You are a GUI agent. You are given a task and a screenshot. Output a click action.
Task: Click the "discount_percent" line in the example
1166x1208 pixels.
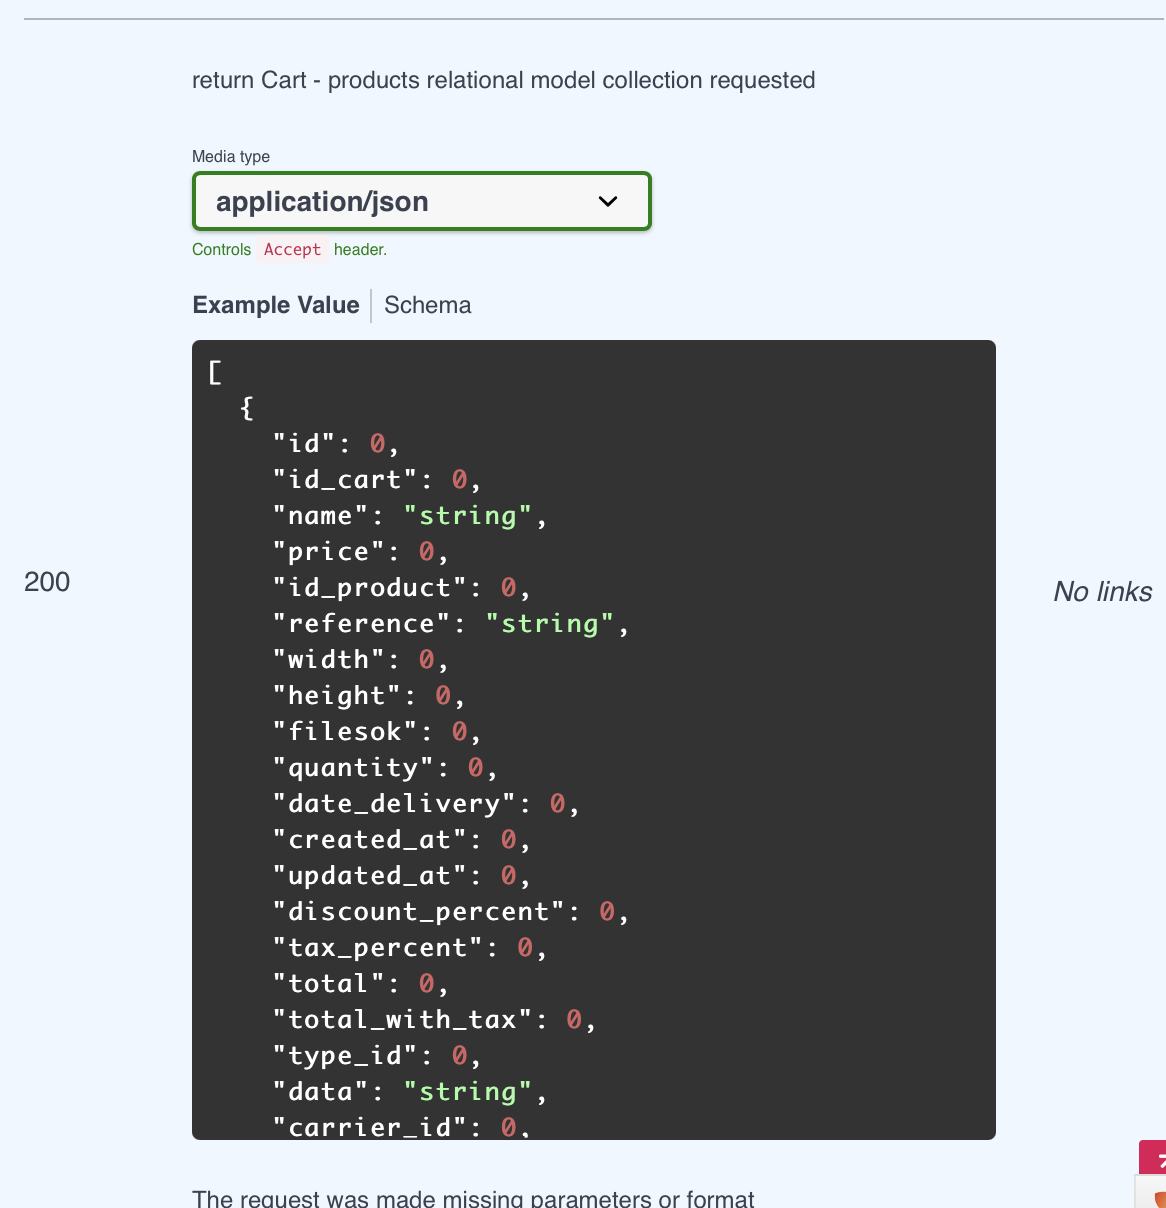[x=451, y=912]
